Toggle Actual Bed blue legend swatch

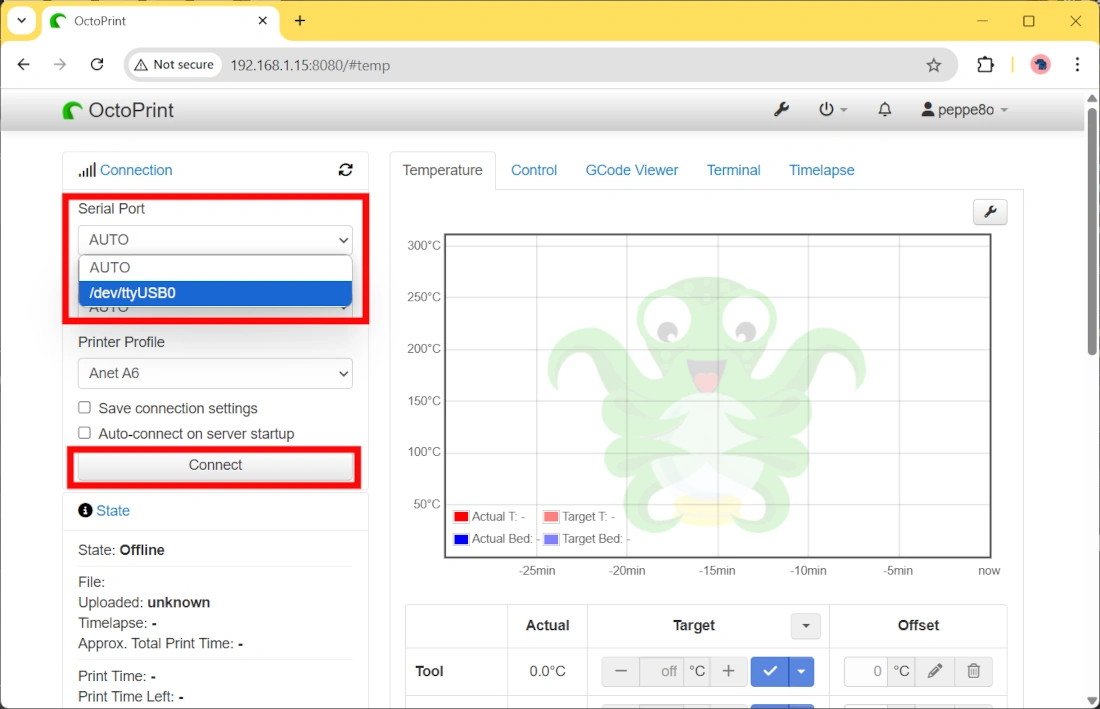pos(461,539)
